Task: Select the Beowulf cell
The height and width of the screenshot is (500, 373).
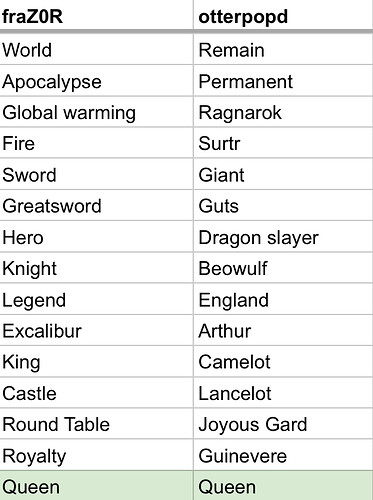Action: 283,268
